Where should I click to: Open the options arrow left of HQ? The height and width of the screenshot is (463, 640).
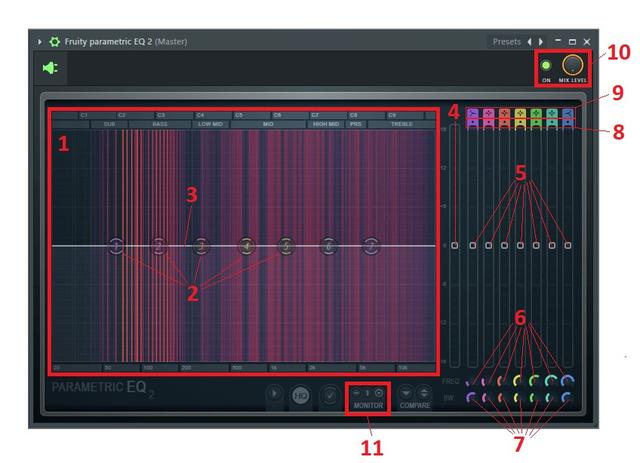(x=274, y=394)
